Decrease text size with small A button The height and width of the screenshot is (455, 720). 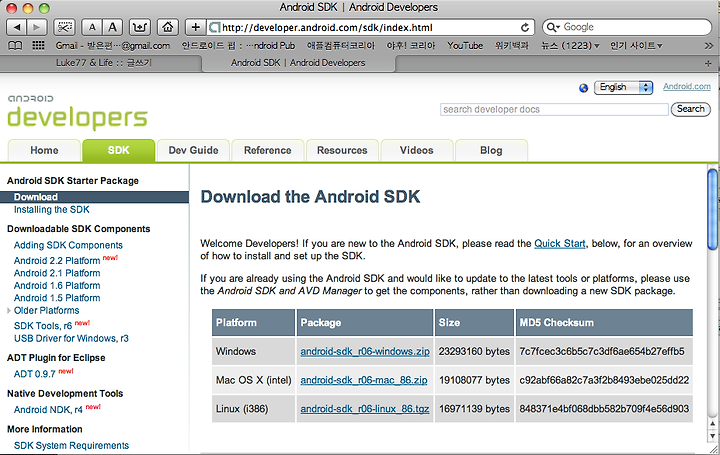(92, 28)
